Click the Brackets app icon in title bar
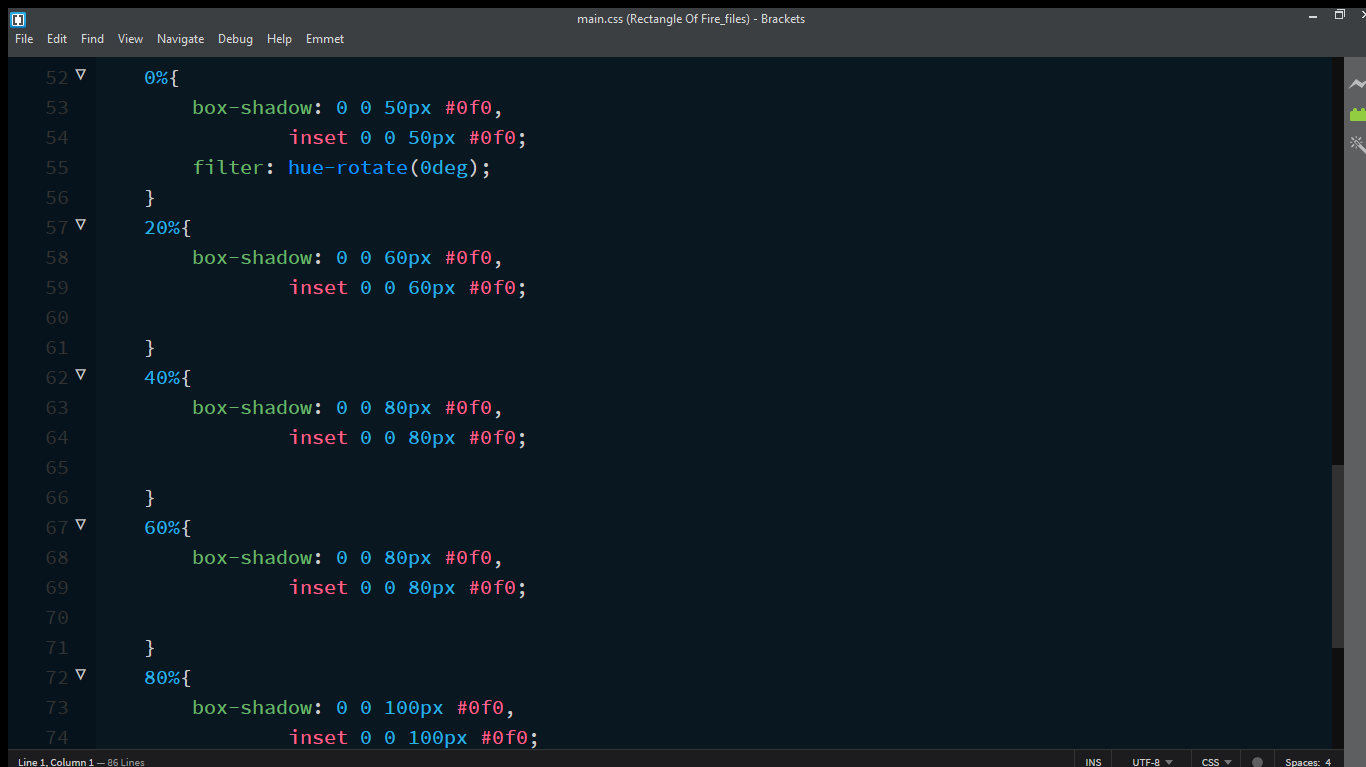1366x767 pixels. 18,19
